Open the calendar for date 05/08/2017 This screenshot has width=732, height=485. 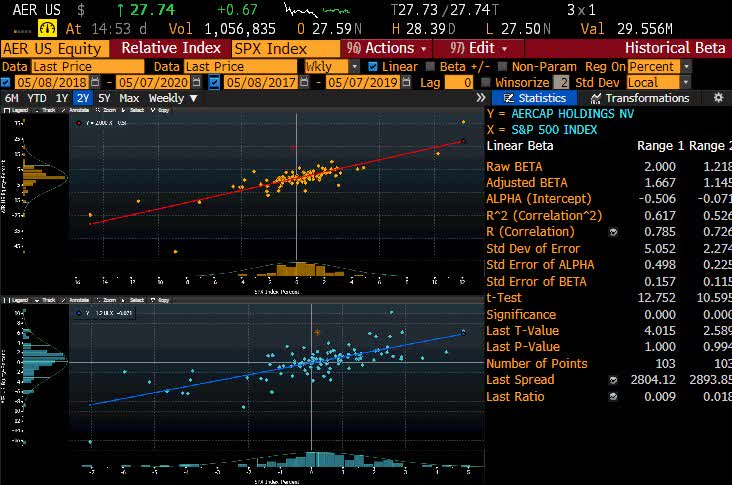[304, 83]
